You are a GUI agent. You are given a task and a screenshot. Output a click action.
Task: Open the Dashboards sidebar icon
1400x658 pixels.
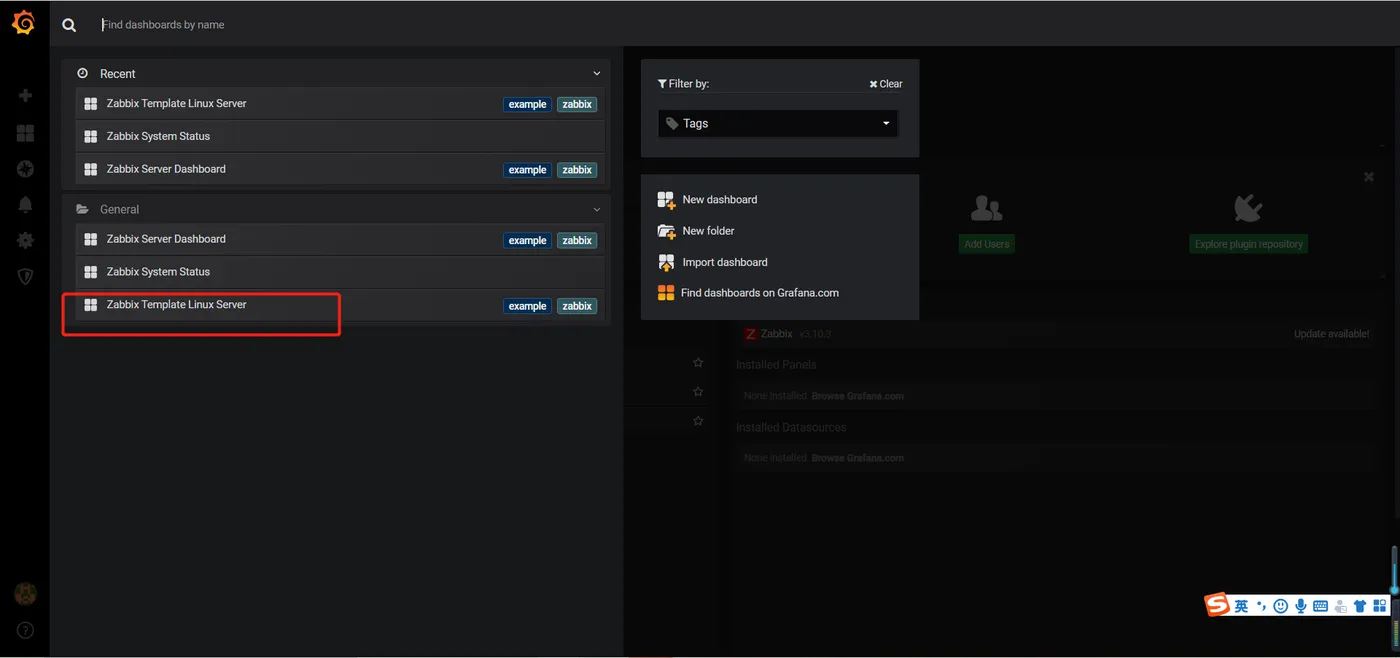click(x=25, y=133)
